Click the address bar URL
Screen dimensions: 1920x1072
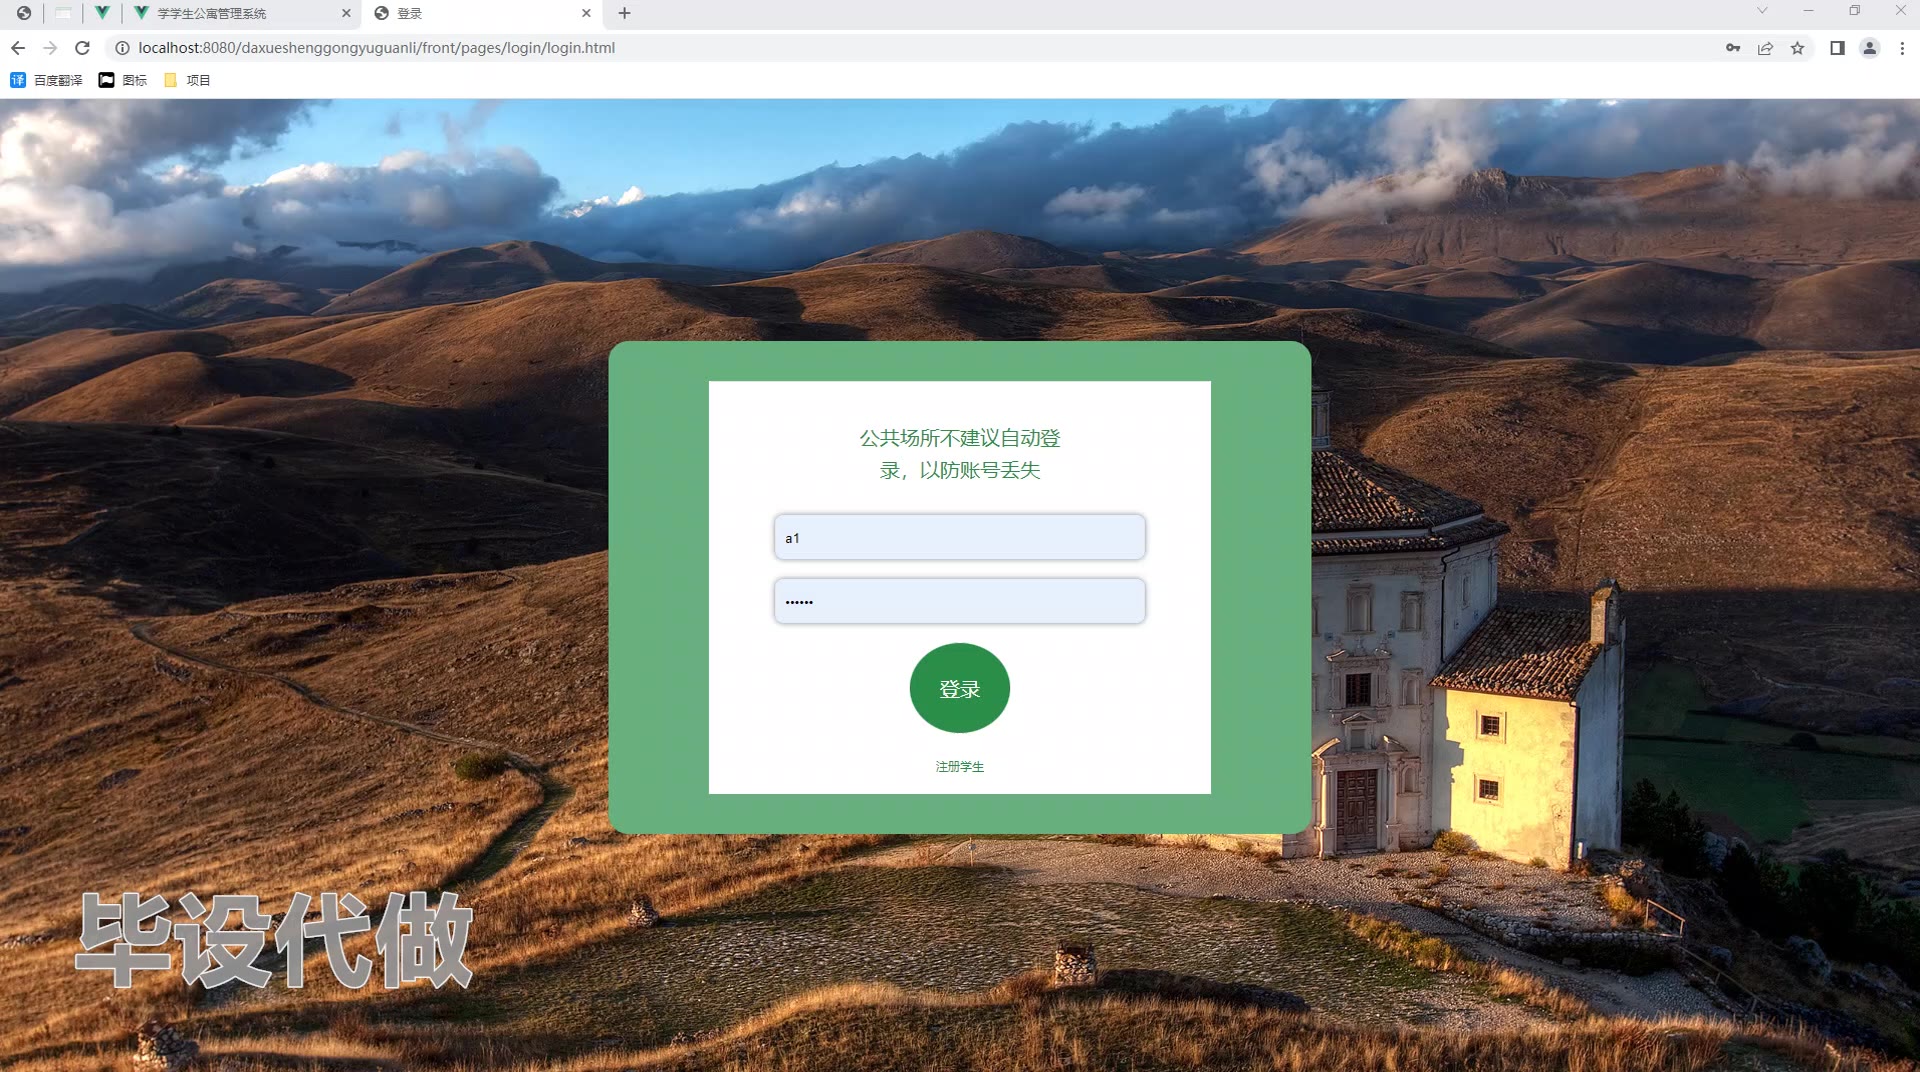[376, 48]
